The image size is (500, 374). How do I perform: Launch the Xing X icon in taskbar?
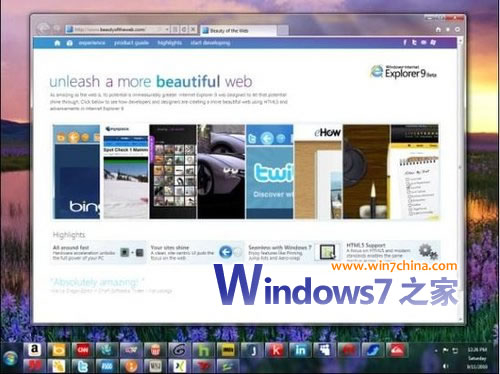click(x=180, y=366)
